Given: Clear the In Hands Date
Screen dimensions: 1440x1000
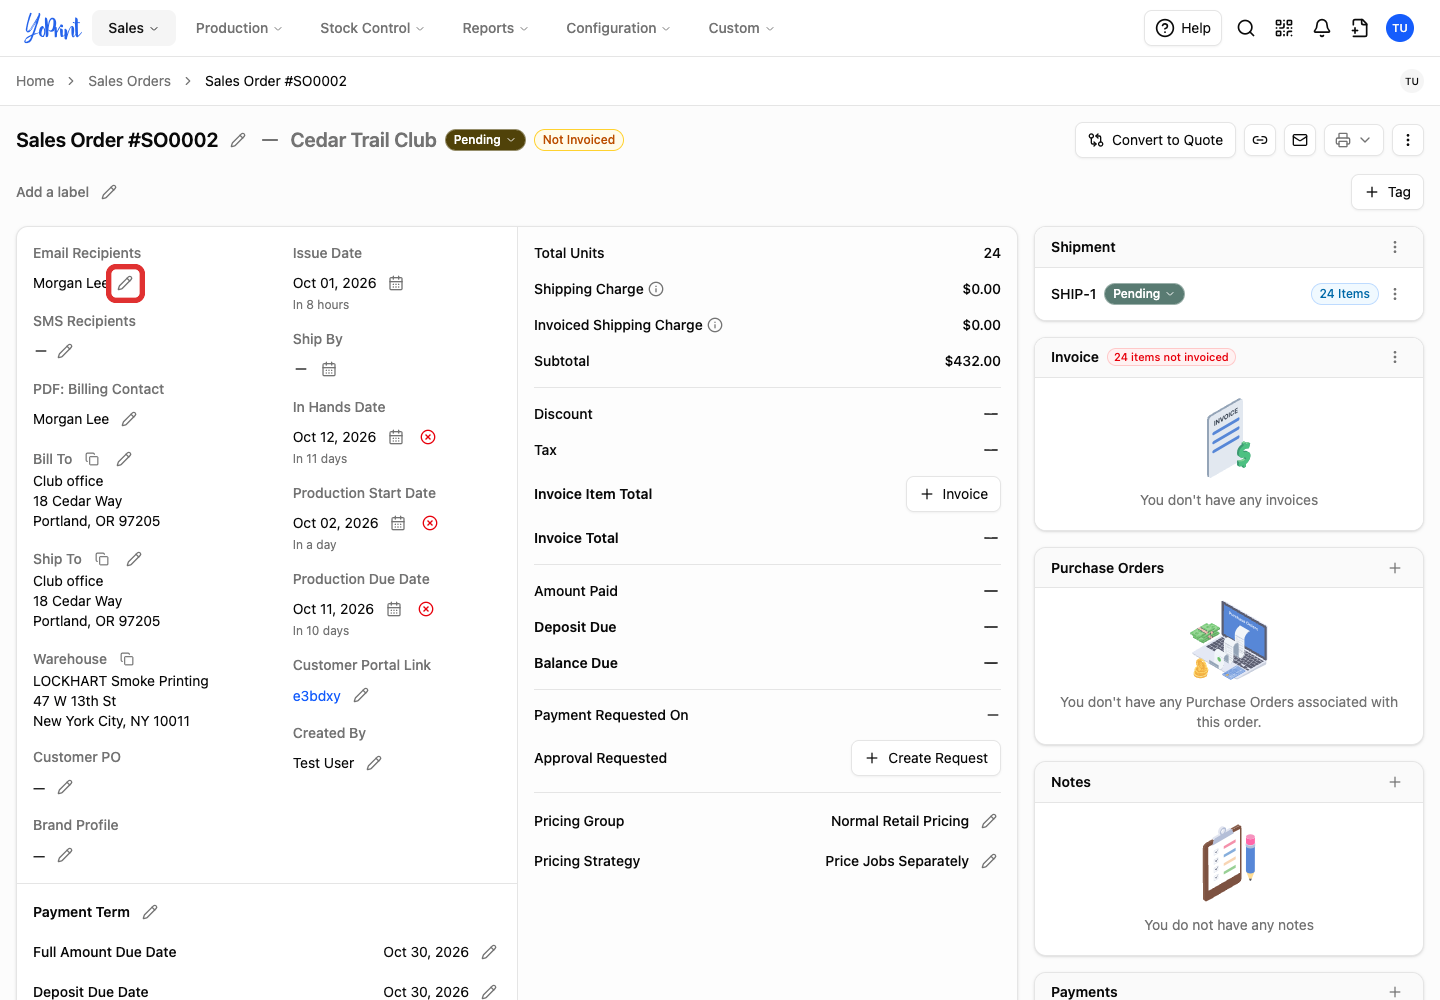Looking at the screenshot, I should [428, 437].
